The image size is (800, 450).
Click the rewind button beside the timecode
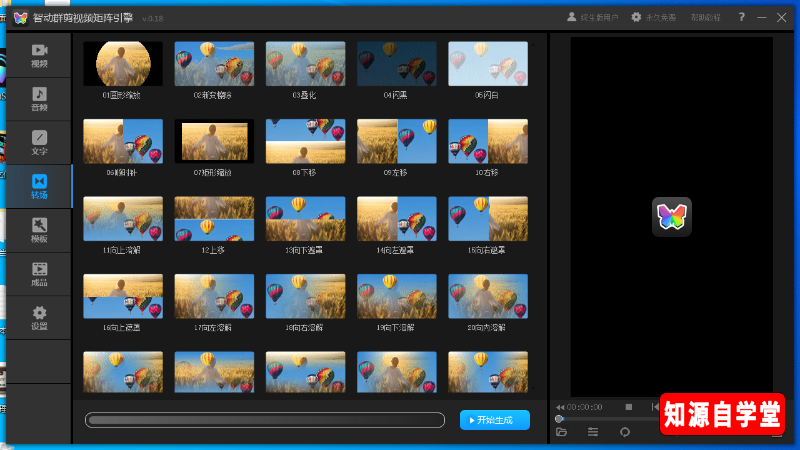pos(560,407)
